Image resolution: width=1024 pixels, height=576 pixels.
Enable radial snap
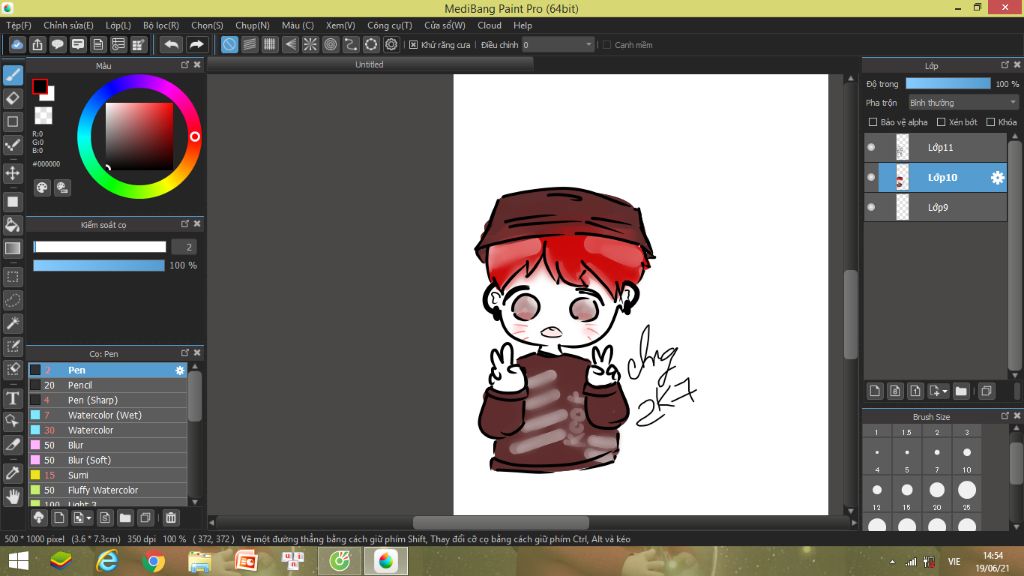pyautogui.click(x=310, y=44)
